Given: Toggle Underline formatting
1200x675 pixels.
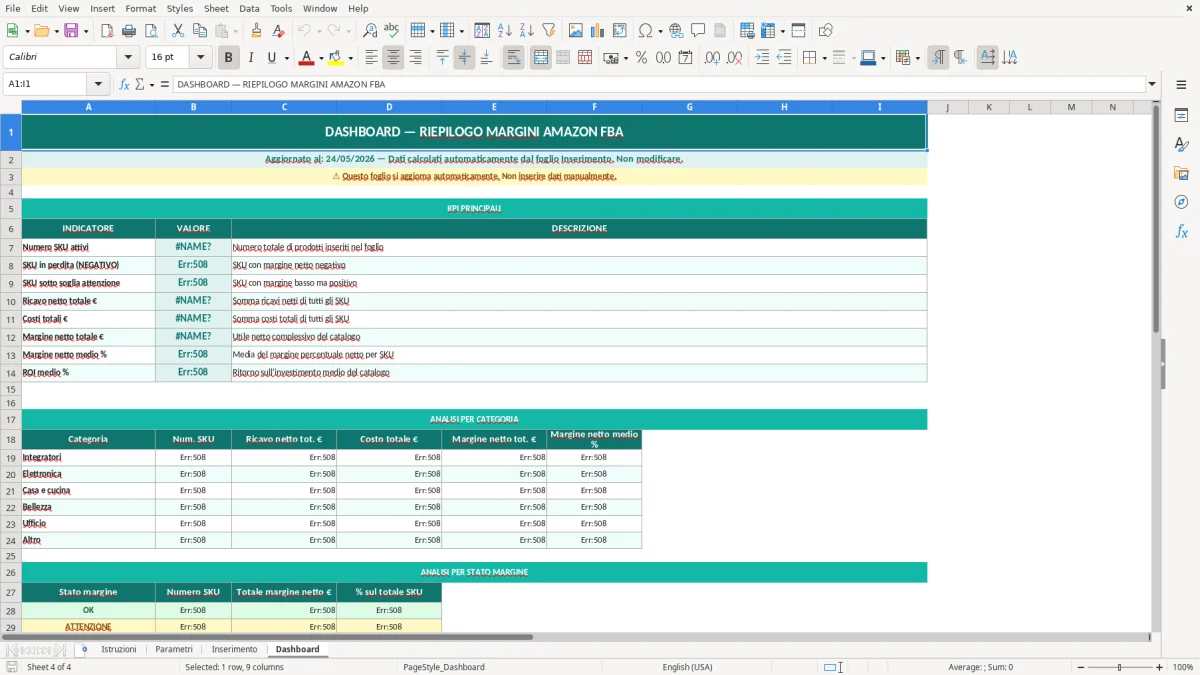Looking at the screenshot, I should (272, 58).
